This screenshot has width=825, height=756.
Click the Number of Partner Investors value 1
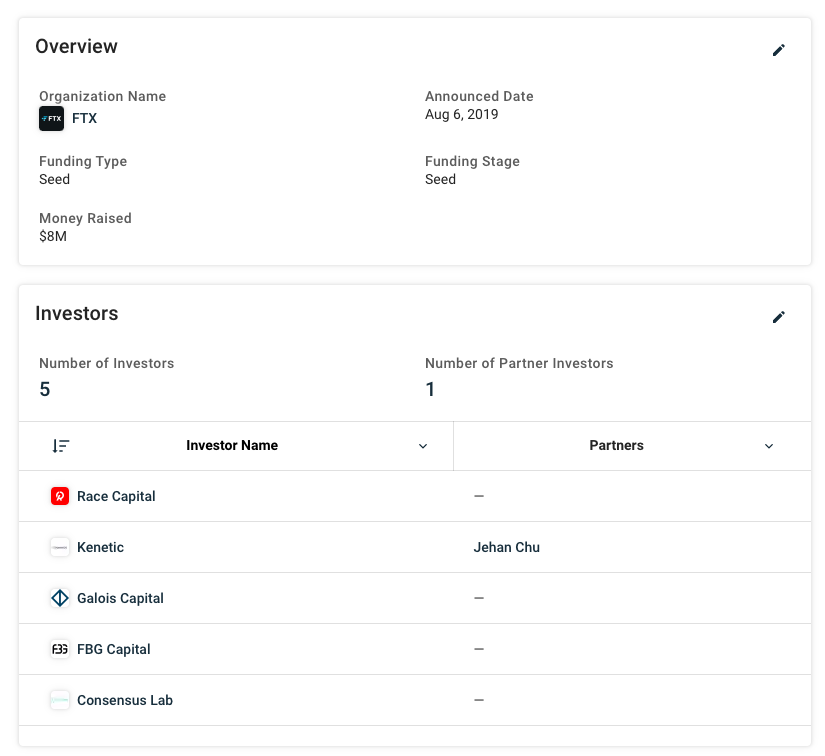click(x=430, y=389)
